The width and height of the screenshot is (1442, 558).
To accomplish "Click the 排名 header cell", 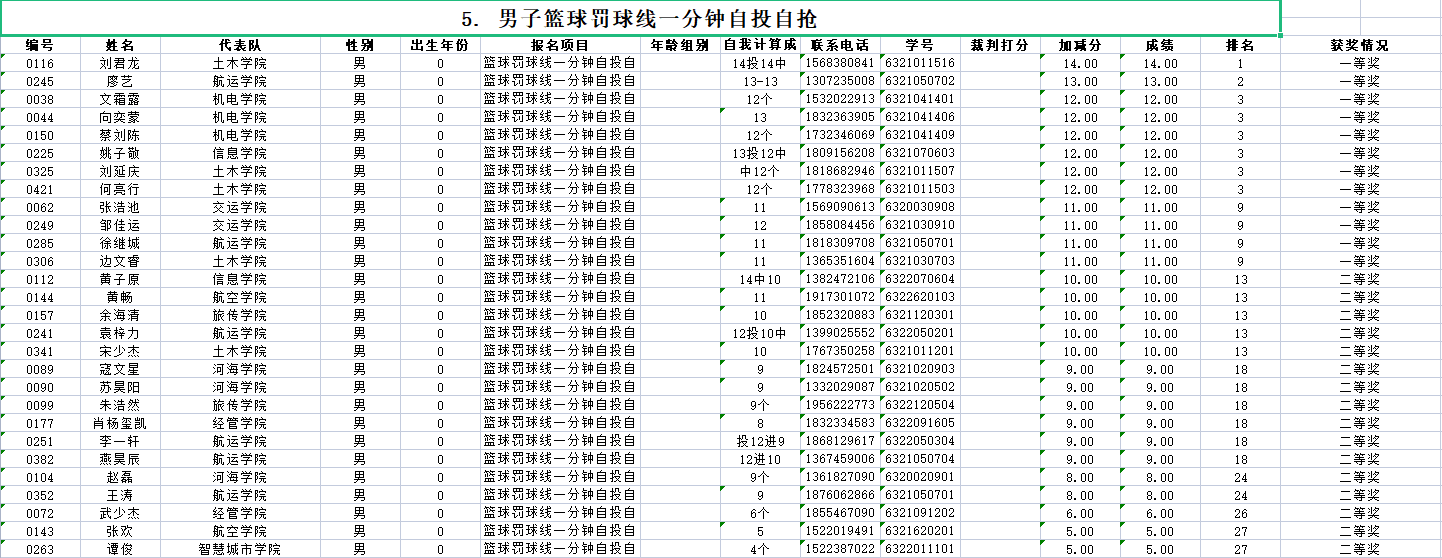I will tap(1240, 46).
